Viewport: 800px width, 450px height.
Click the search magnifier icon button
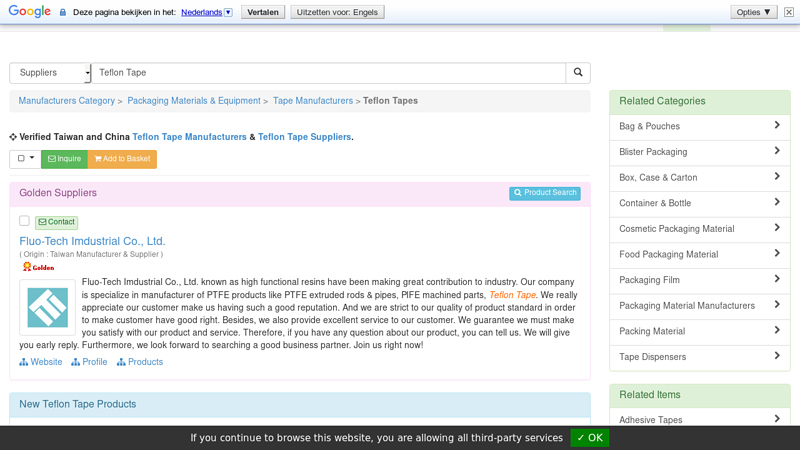pyautogui.click(x=578, y=72)
